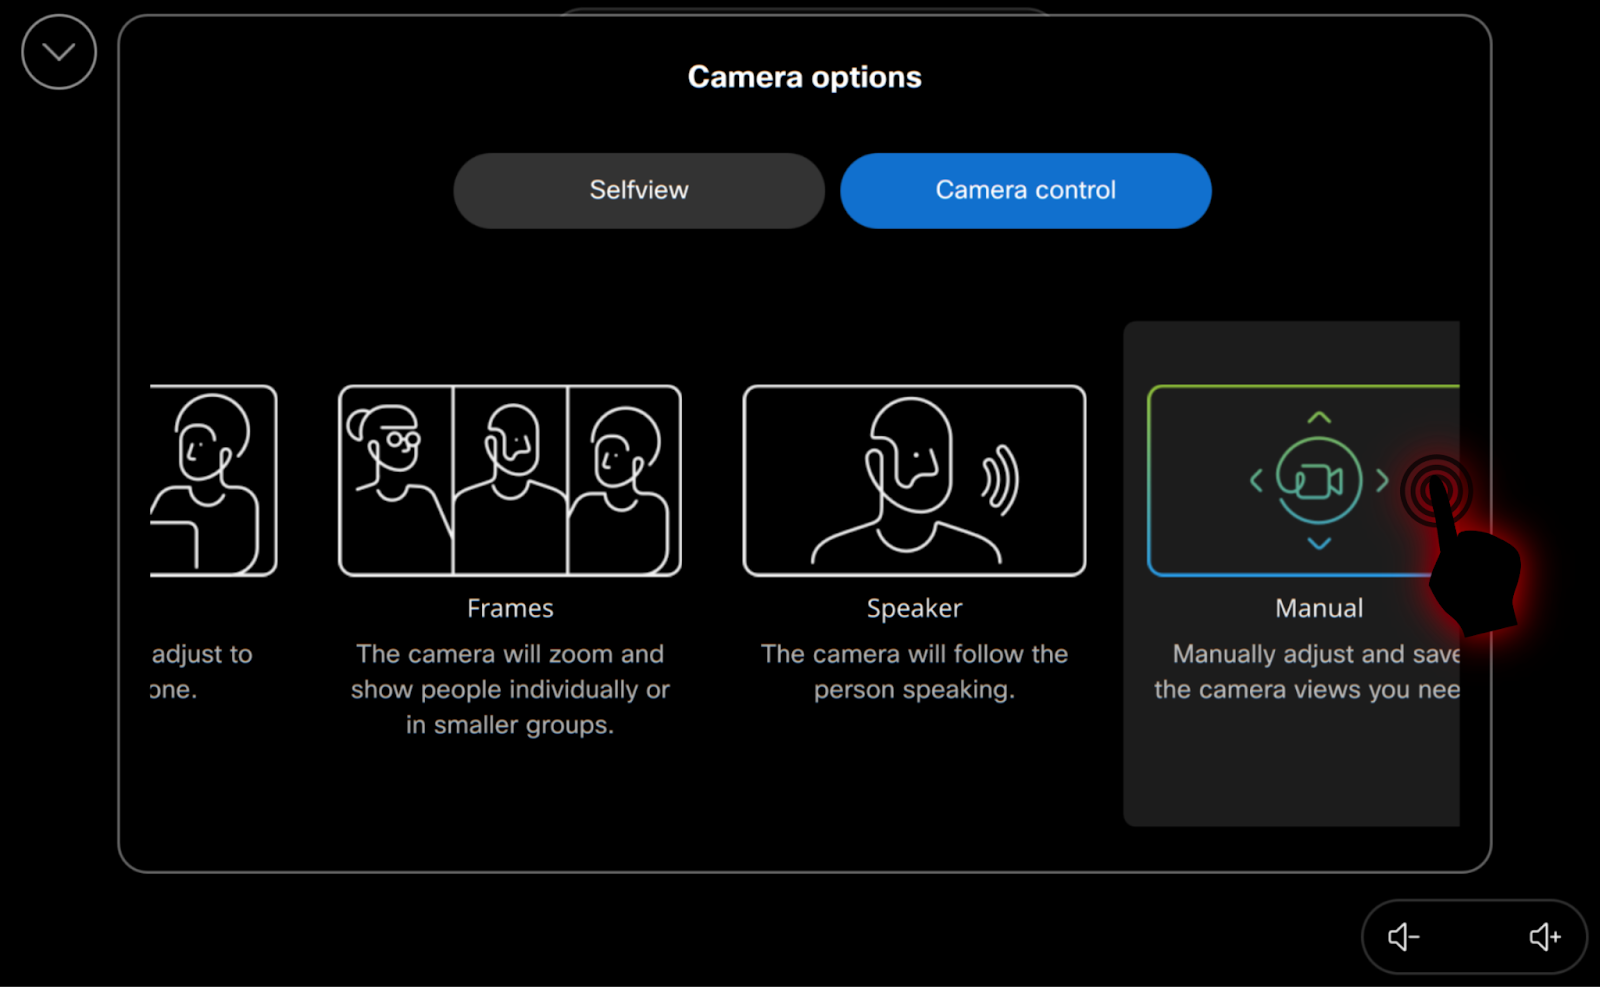Choose the Frames three-person illustration
Viewport: 1600px width, 987px height.
pos(510,480)
